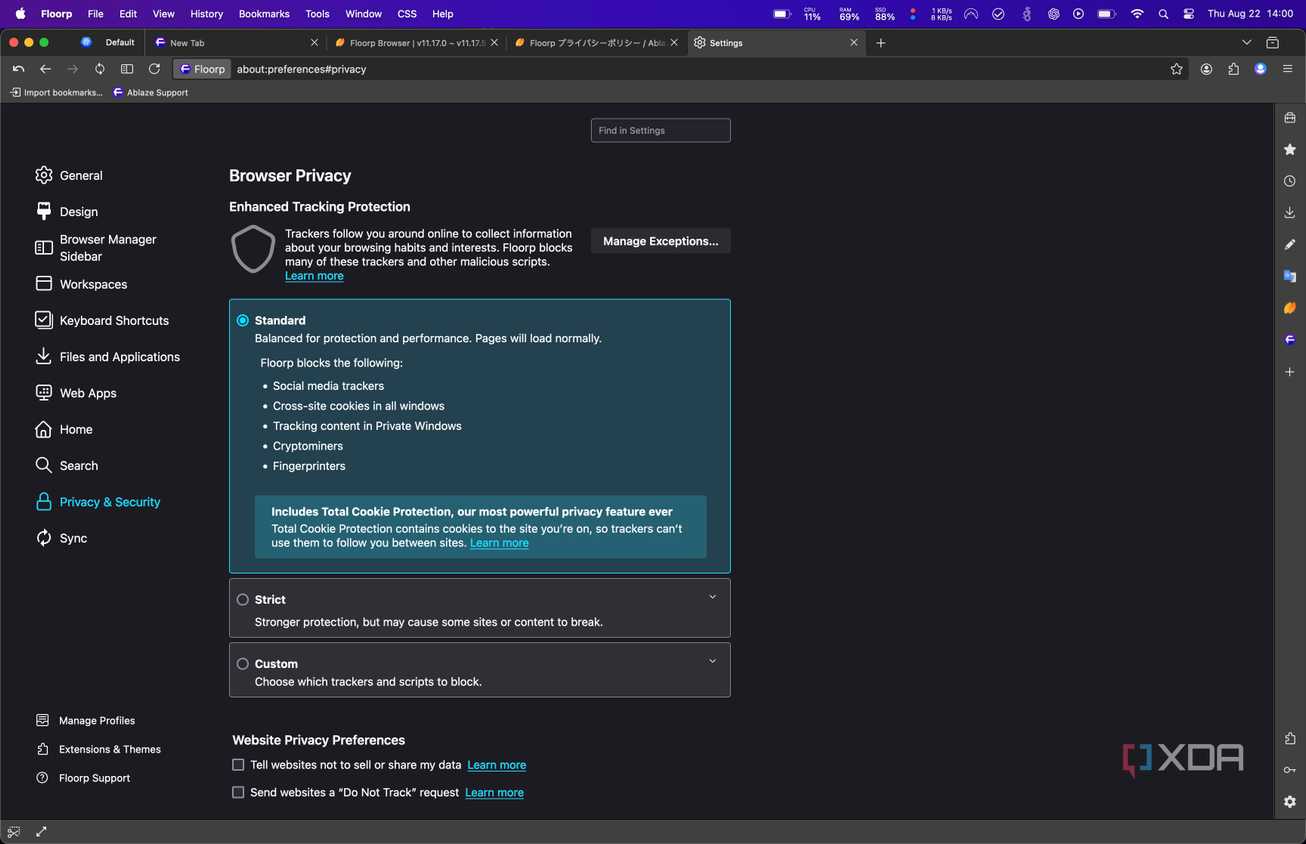This screenshot has height=844, width=1306.
Task: Click the status bar screenshot icon at bottom left
Action: (x=14, y=831)
